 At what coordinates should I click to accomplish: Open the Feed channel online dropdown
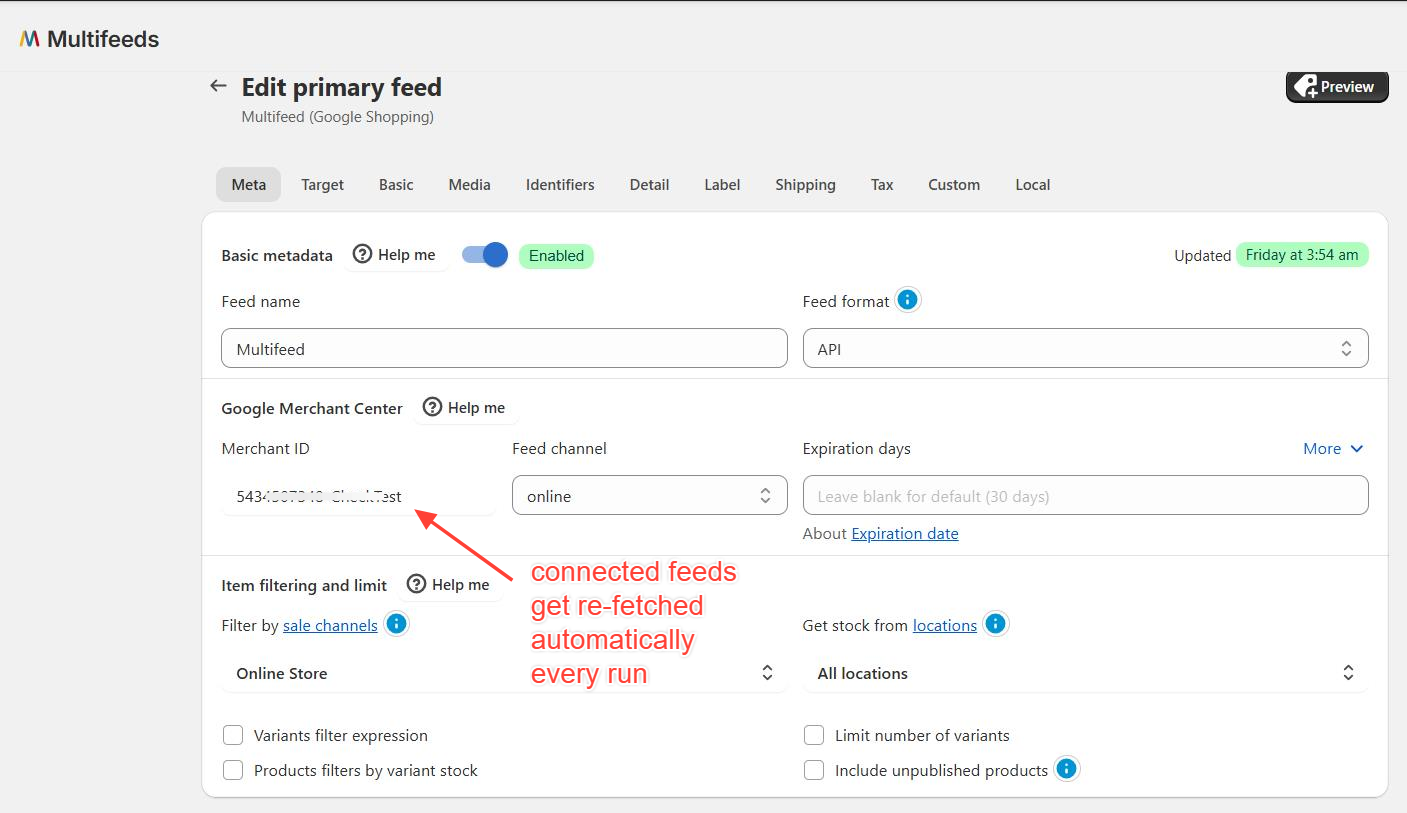coord(649,496)
